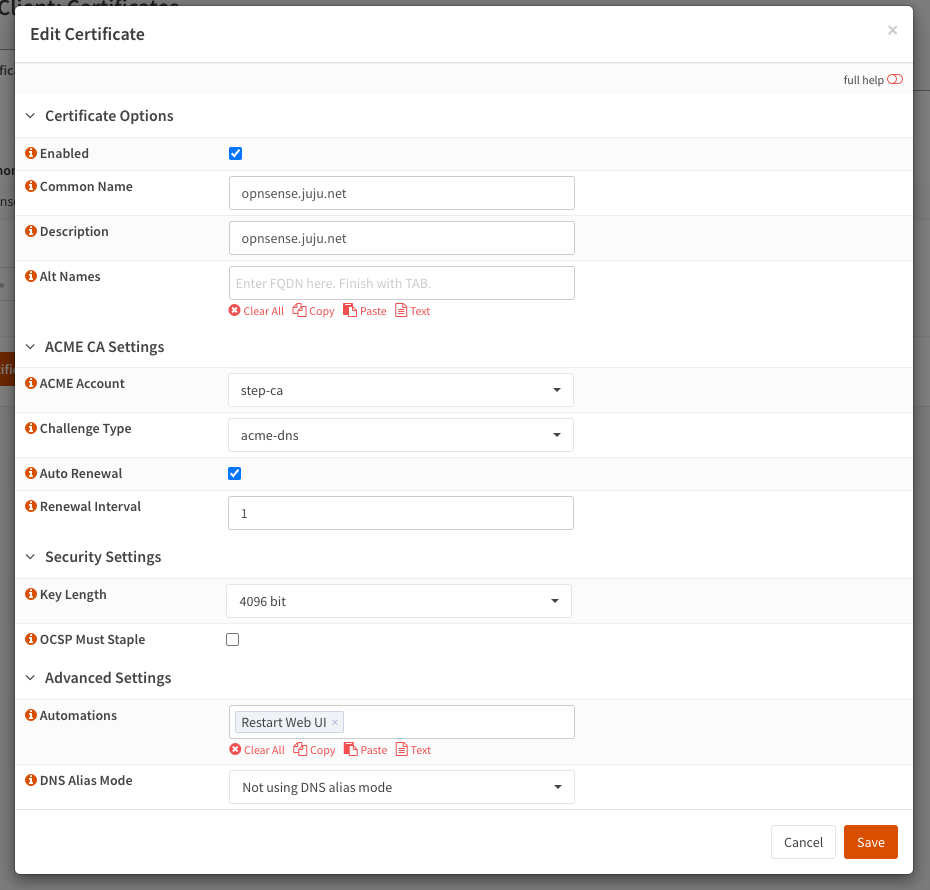
Task: Click the Clear All icon under Alt Names
Action: point(235,311)
